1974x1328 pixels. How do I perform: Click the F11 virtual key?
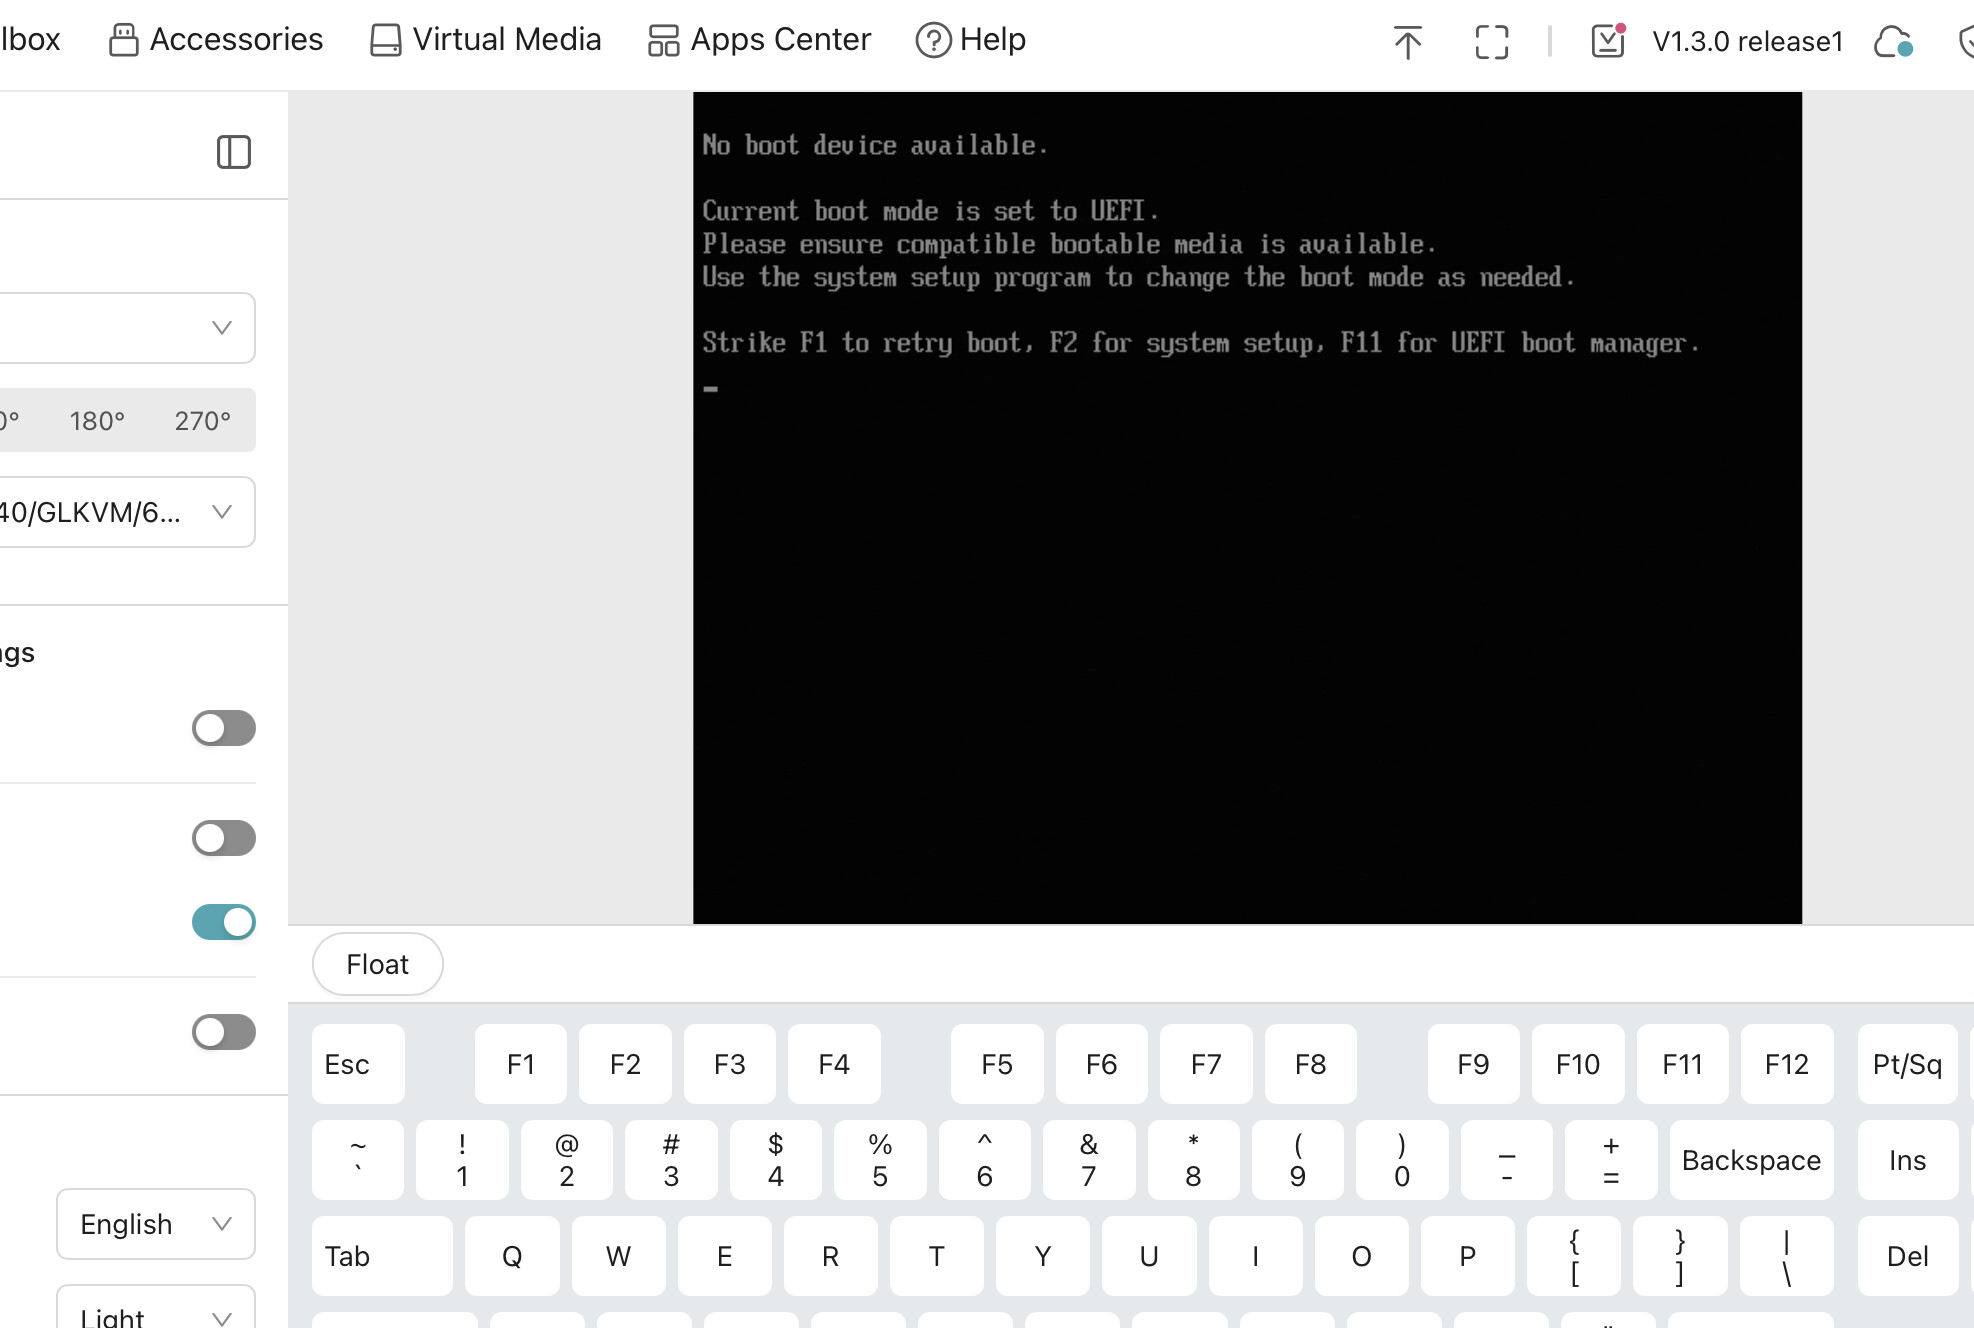click(1683, 1064)
